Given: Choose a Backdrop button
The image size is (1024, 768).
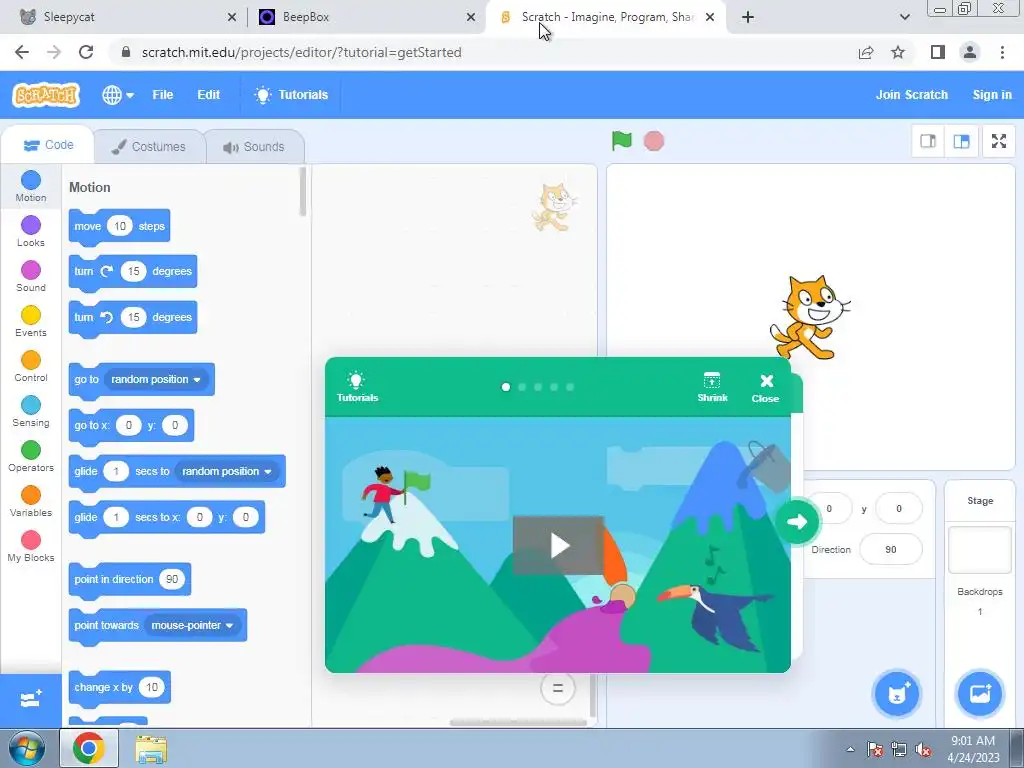Looking at the screenshot, I should pyautogui.click(x=980, y=694).
